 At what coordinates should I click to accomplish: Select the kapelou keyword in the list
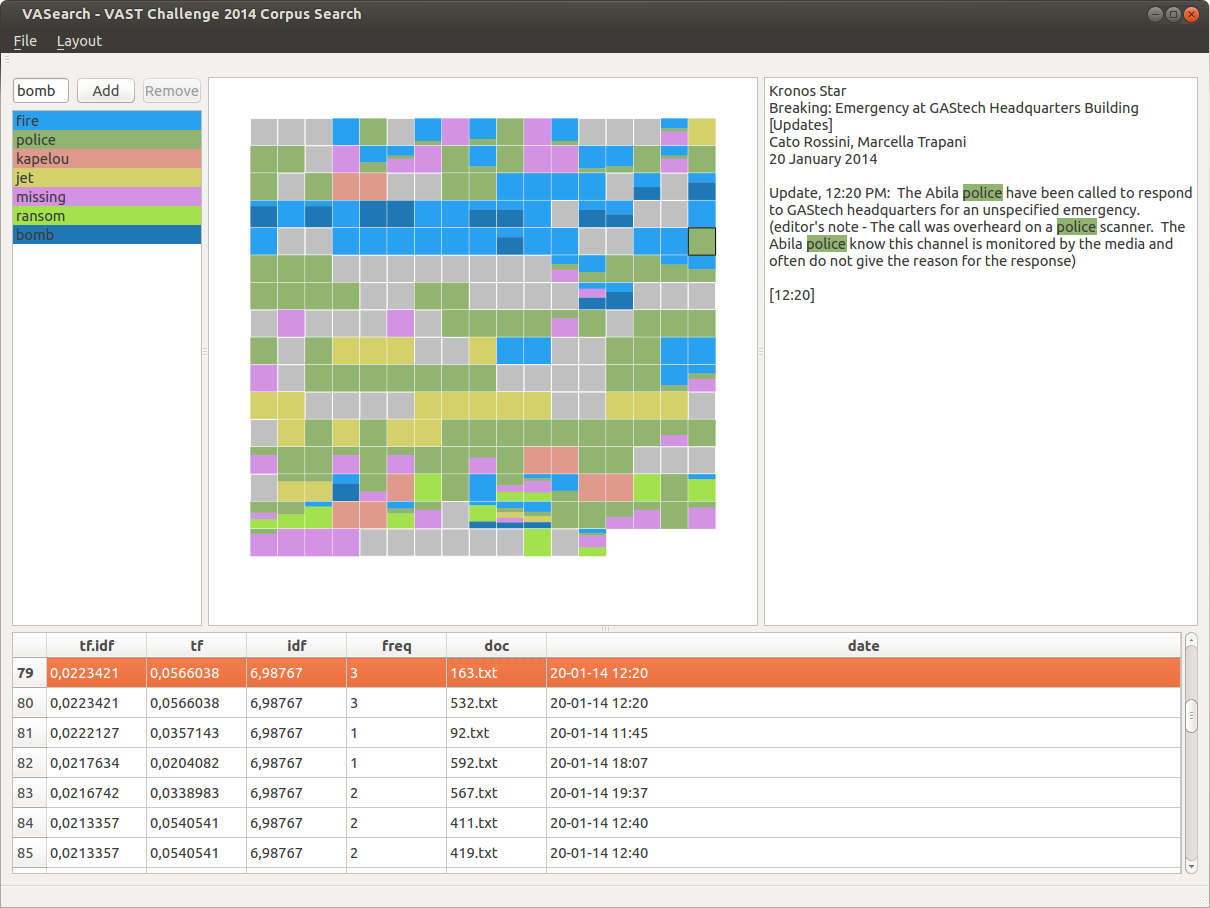click(107, 159)
